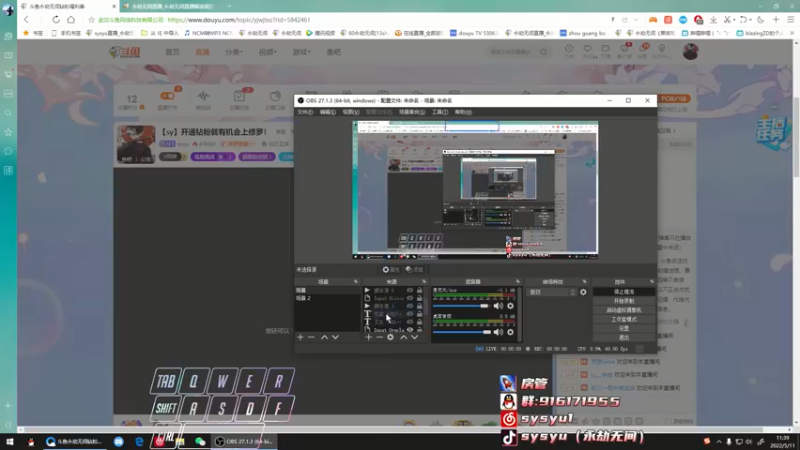This screenshot has height=450, width=800.
Task: Open OBS 场景集合 menu
Action: (x=412, y=112)
